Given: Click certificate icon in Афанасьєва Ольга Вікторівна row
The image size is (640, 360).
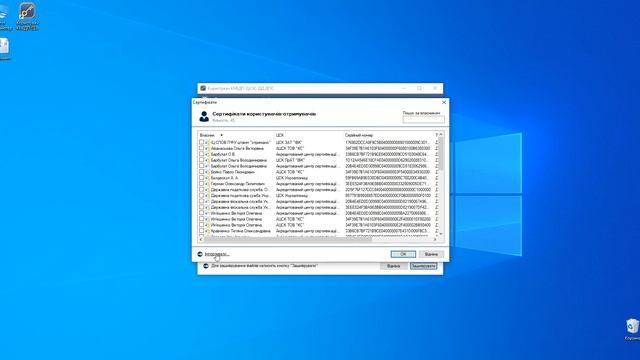Looking at the screenshot, I should pos(207,149).
